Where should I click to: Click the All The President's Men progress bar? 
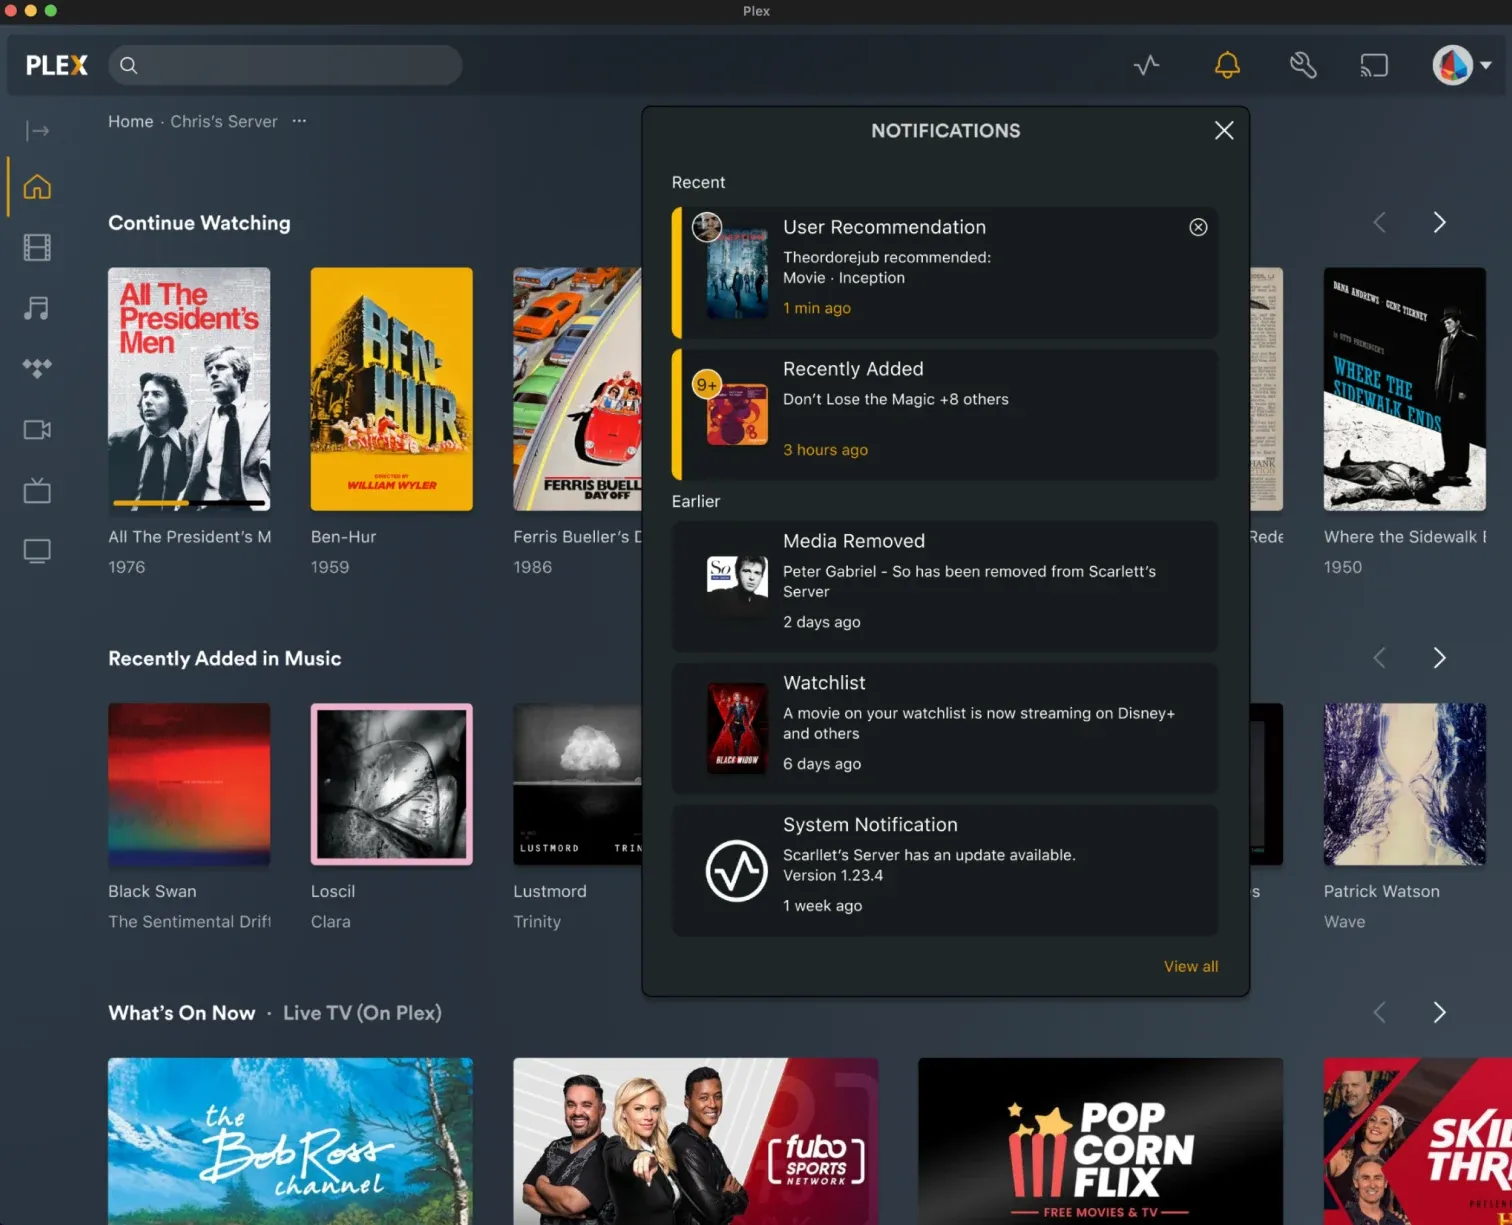coord(189,503)
